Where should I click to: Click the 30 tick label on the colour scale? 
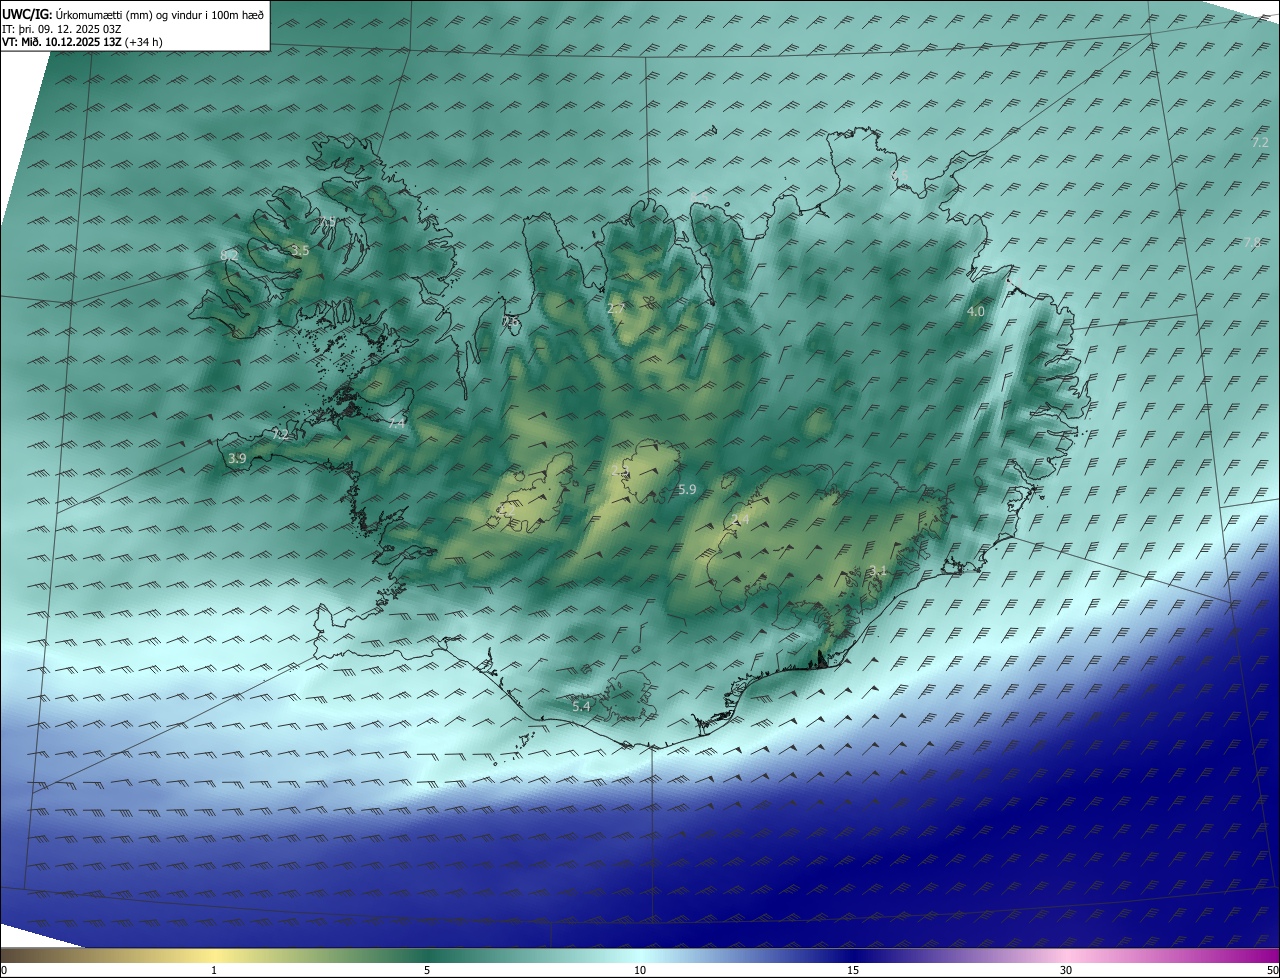click(1066, 971)
